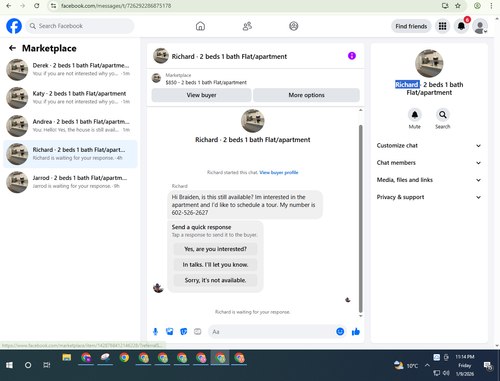Send quick response 'Sorry, it's not available.'
The image size is (500, 381).
click(x=215, y=280)
